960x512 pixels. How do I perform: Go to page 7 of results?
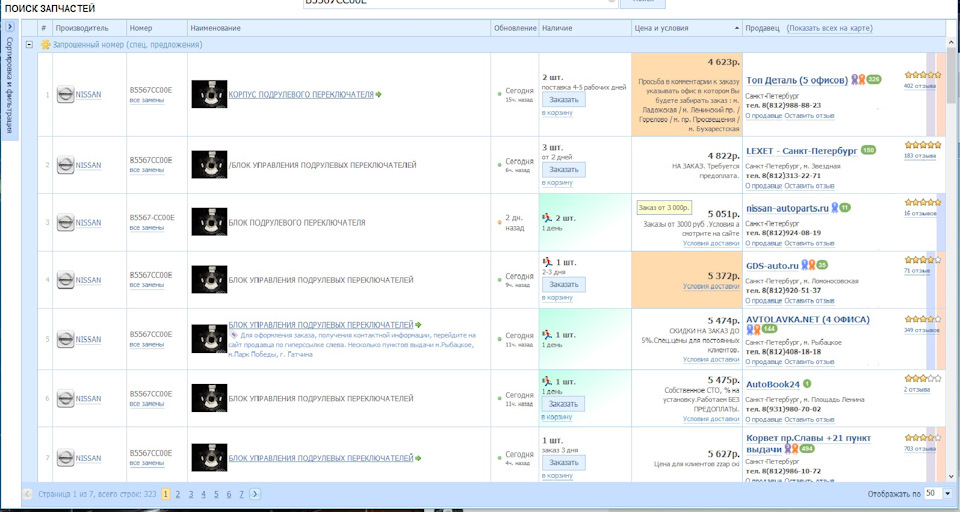pos(241,494)
